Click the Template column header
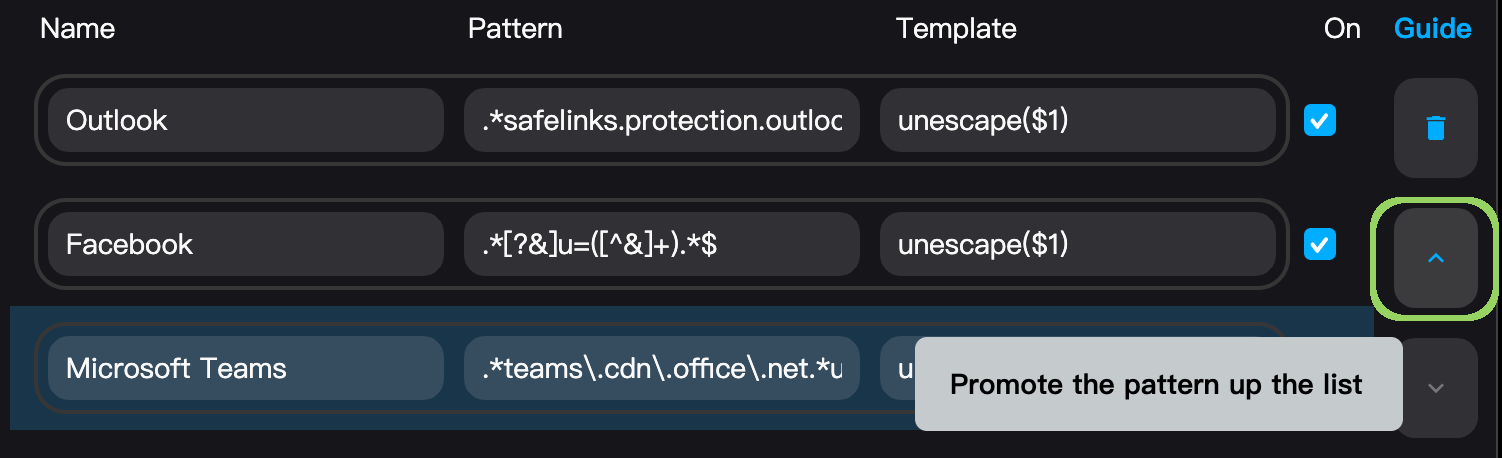The image size is (1502, 458). pyautogui.click(x=956, y=28)
